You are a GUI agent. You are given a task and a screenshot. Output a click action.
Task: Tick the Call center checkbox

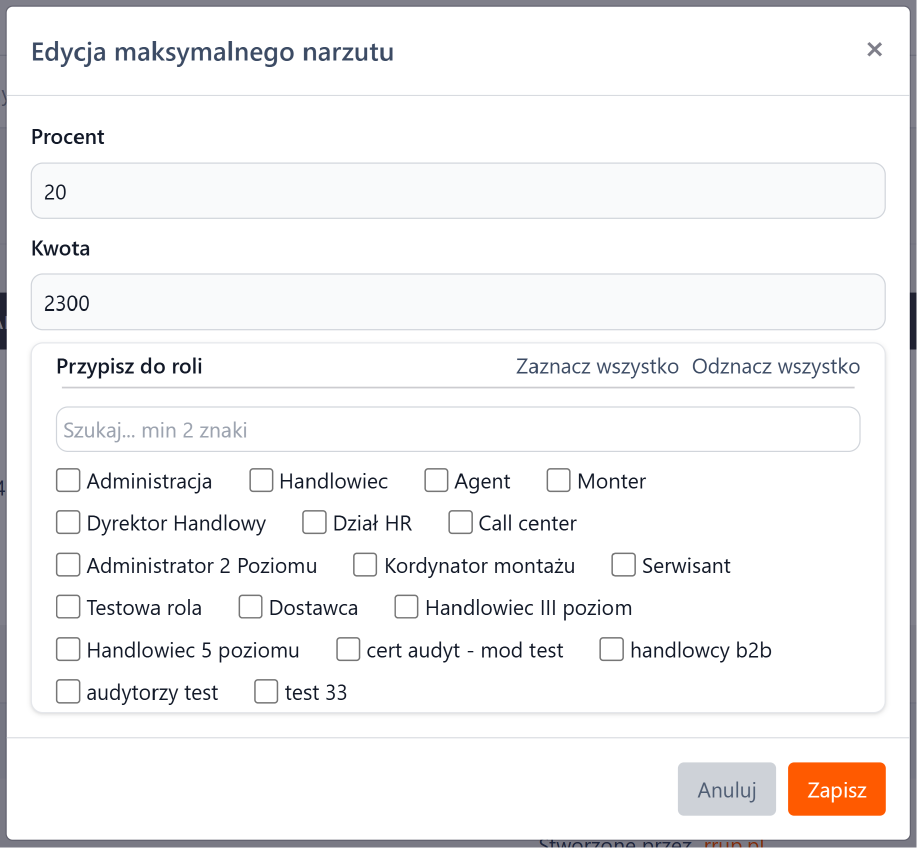(x=460, y=523)
